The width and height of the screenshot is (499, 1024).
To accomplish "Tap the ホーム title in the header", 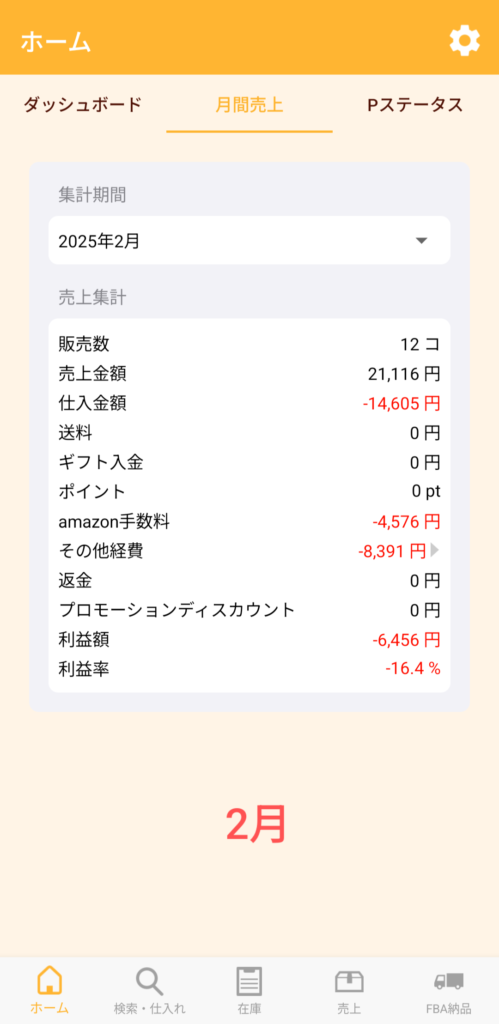I will [x=56, y=42].
